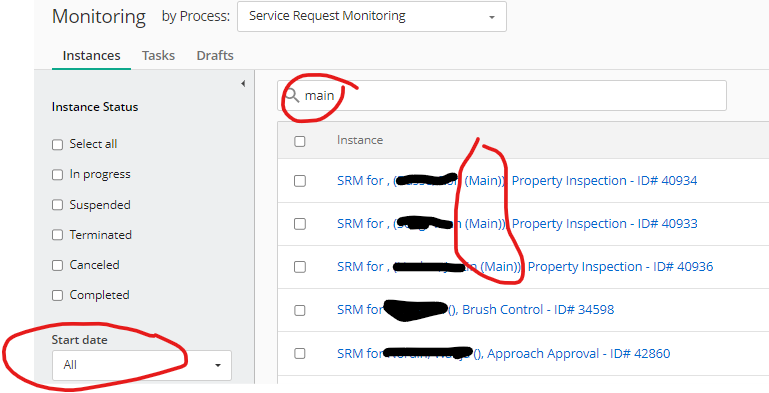
Task: Select row checkbox for ID# 40934
Action: [300, 181]
